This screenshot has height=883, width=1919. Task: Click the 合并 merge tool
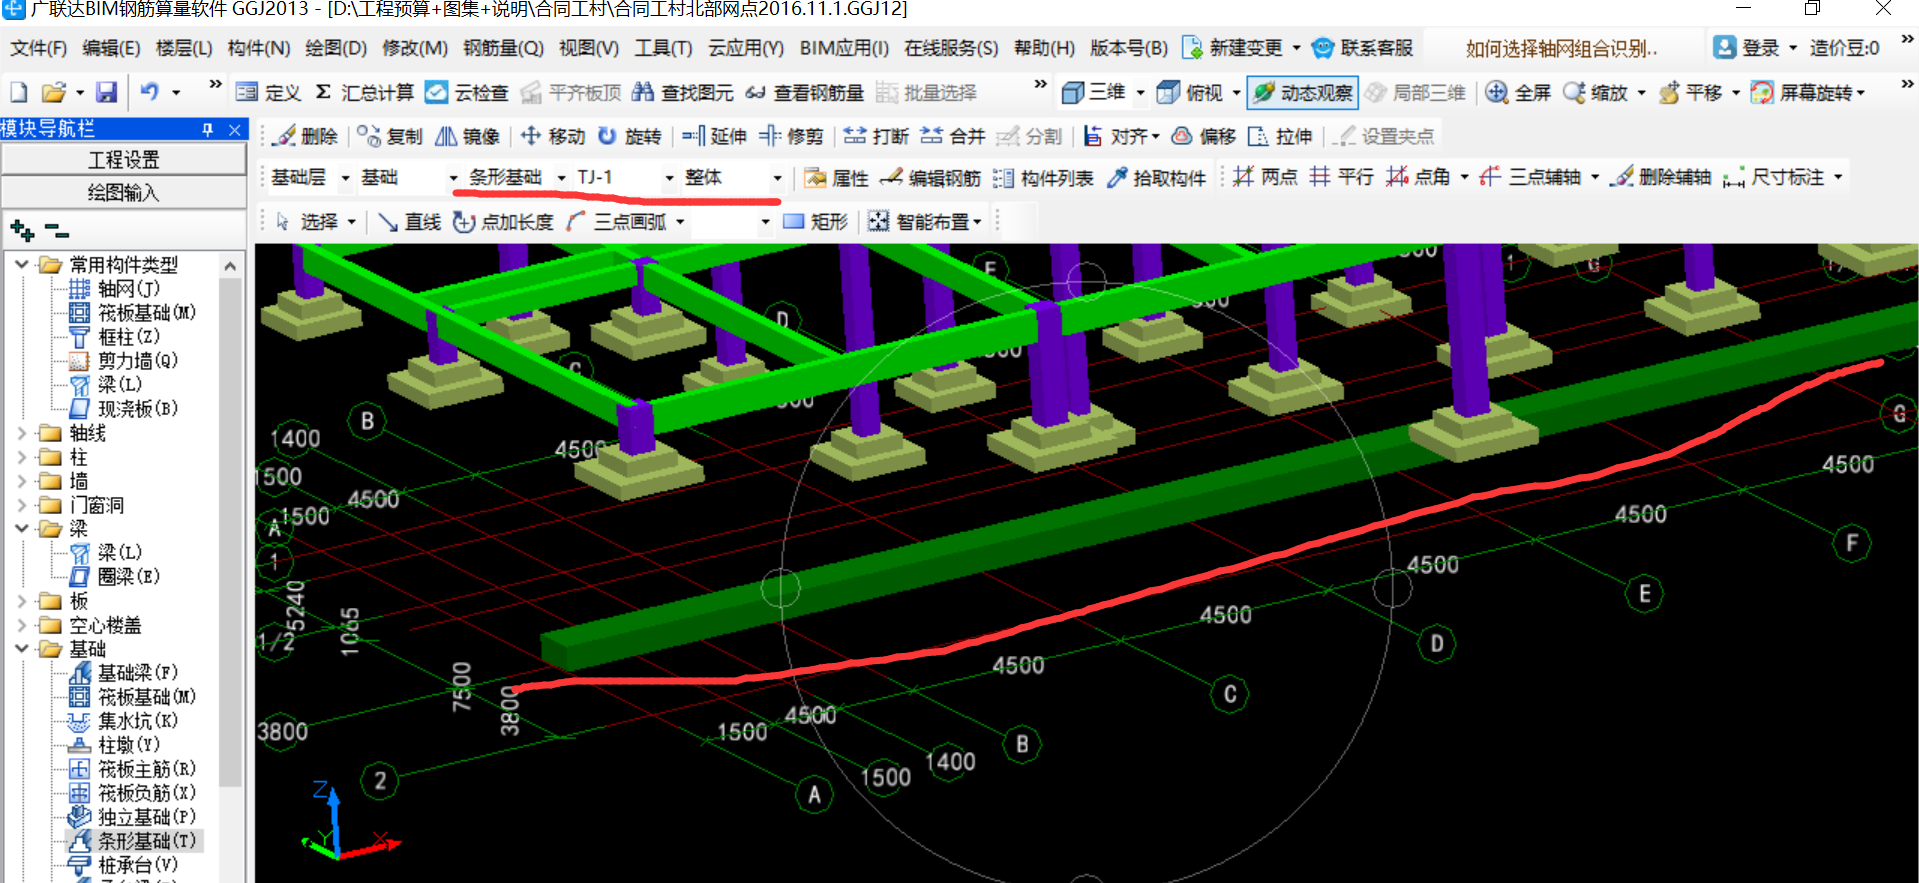953,136
